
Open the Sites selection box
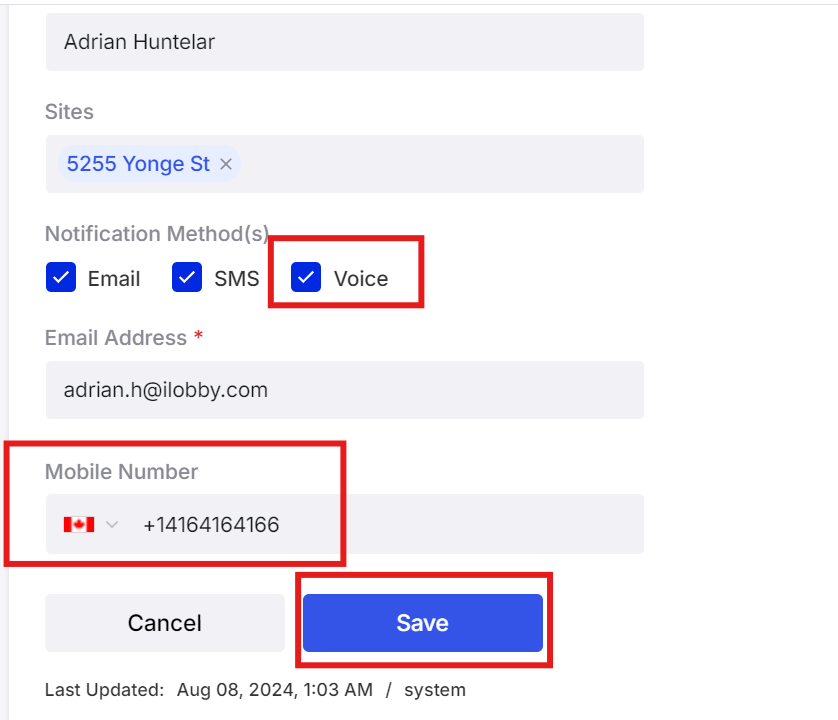click(x=345, y=164)
